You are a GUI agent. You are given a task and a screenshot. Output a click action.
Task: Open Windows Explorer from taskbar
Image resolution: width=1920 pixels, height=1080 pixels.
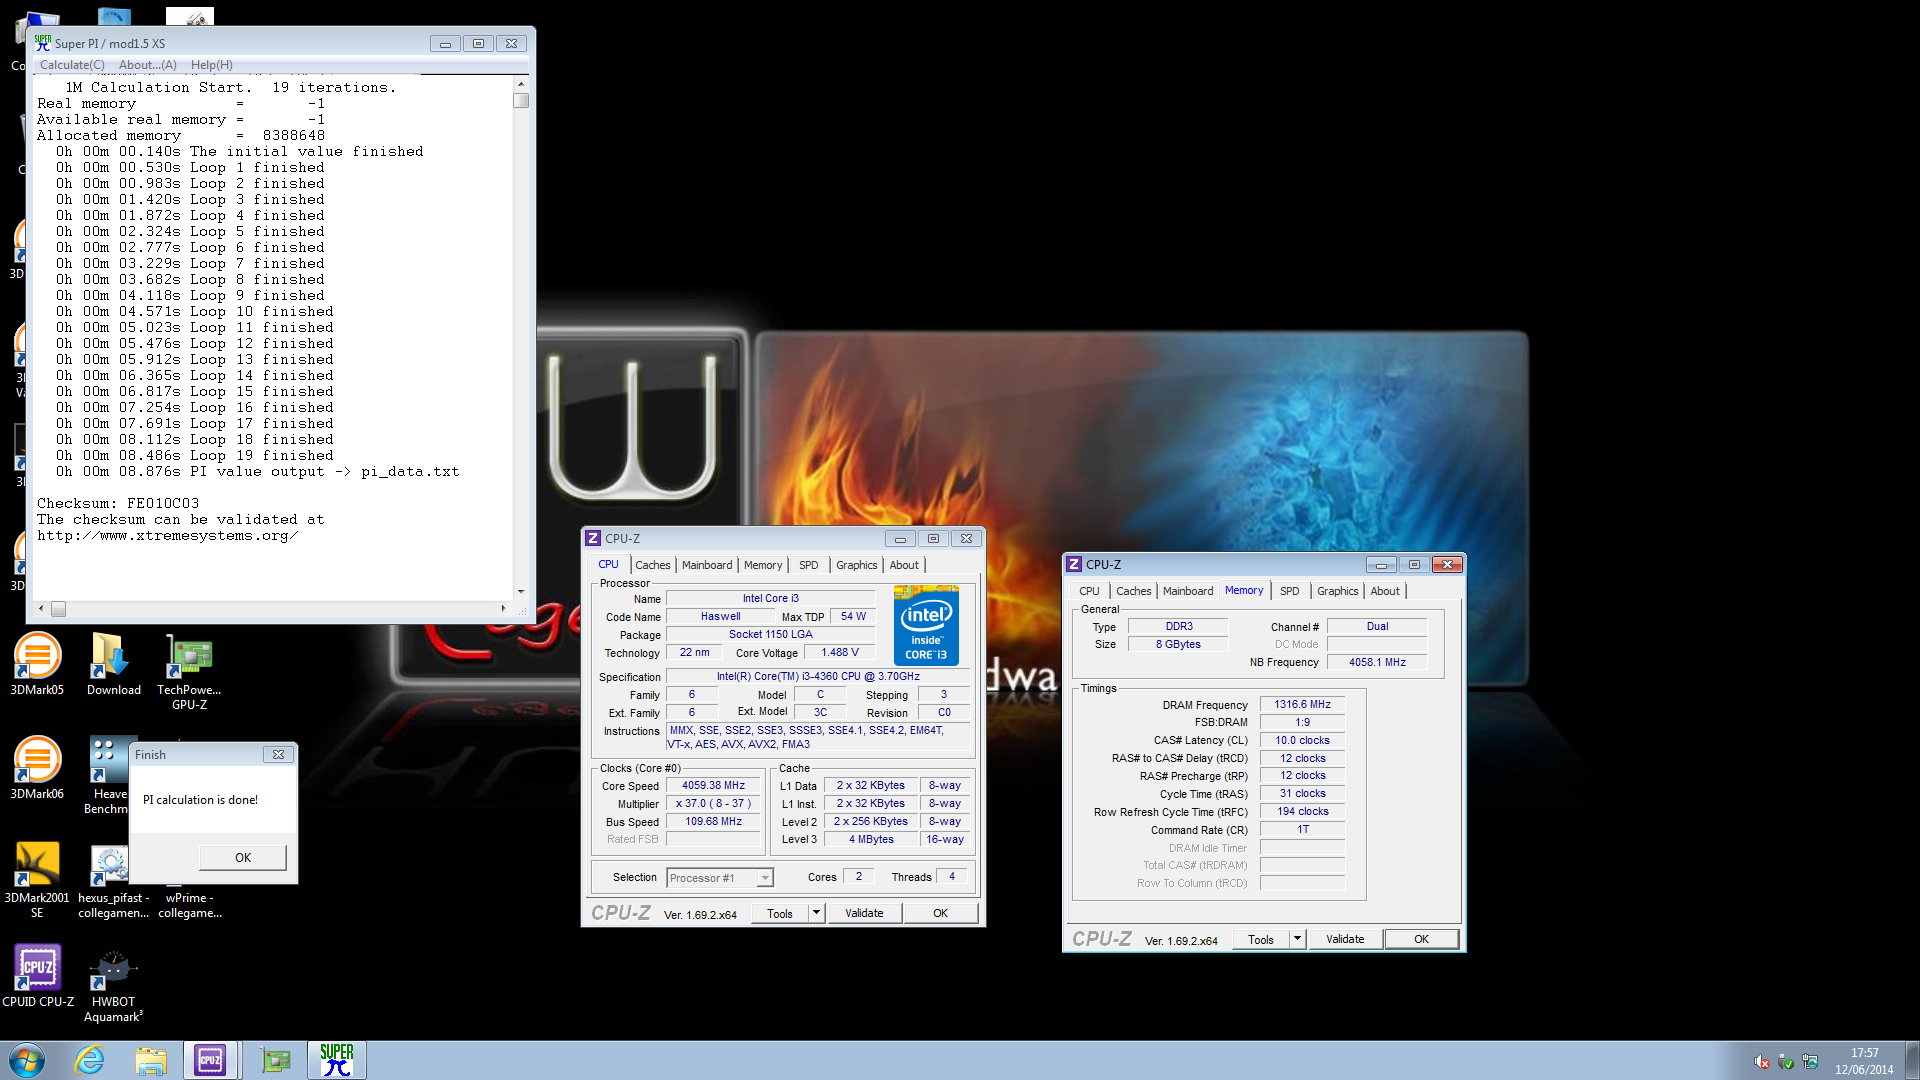pos(151,1060)
